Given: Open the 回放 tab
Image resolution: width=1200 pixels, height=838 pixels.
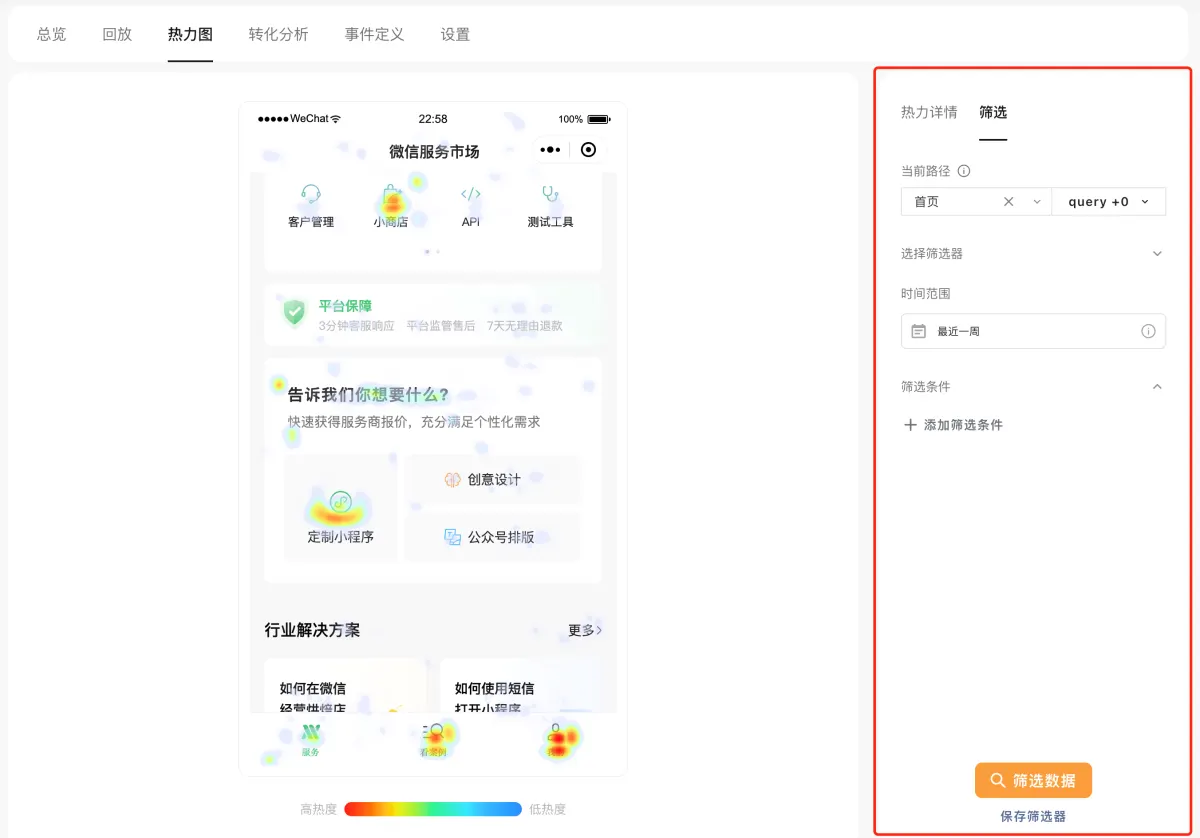Looking at the screenshot, I should 117,34.
